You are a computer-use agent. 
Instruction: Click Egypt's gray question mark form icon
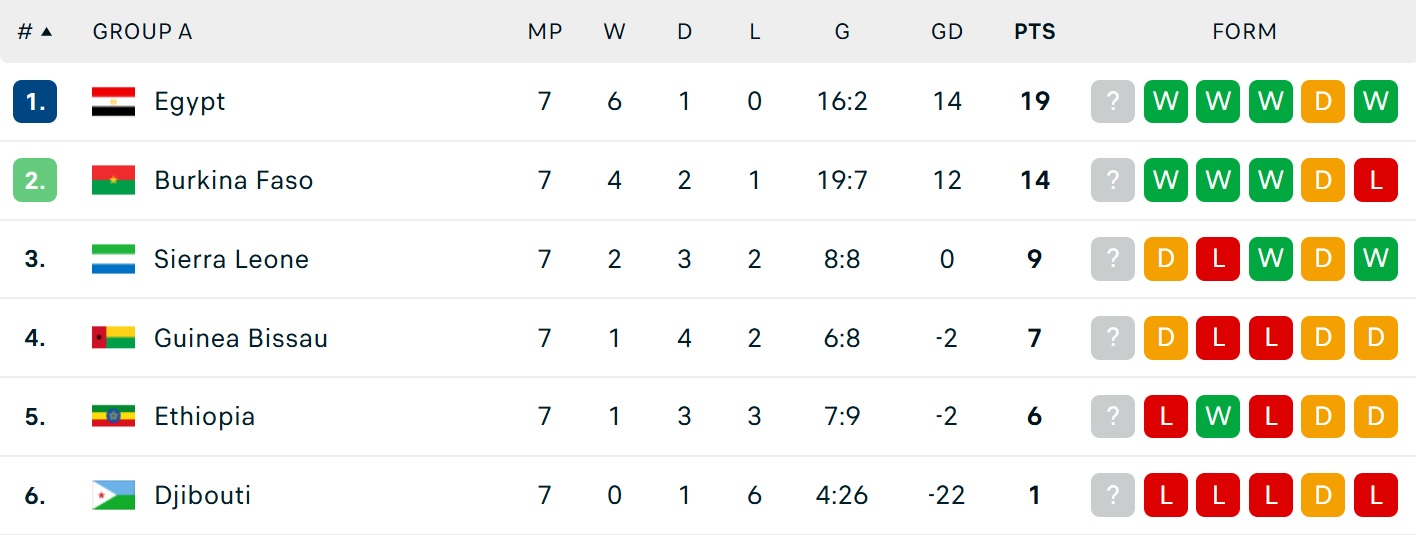[x=1113, y=101]
